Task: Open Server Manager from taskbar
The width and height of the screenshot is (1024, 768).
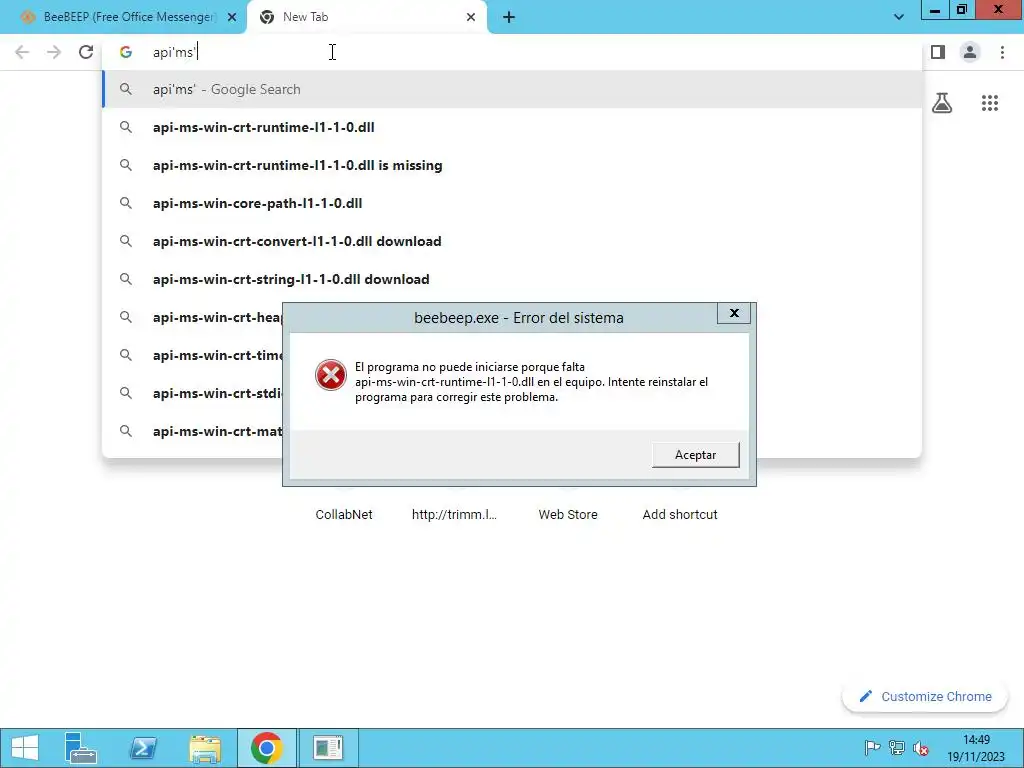Action: (x=81, y=748)
